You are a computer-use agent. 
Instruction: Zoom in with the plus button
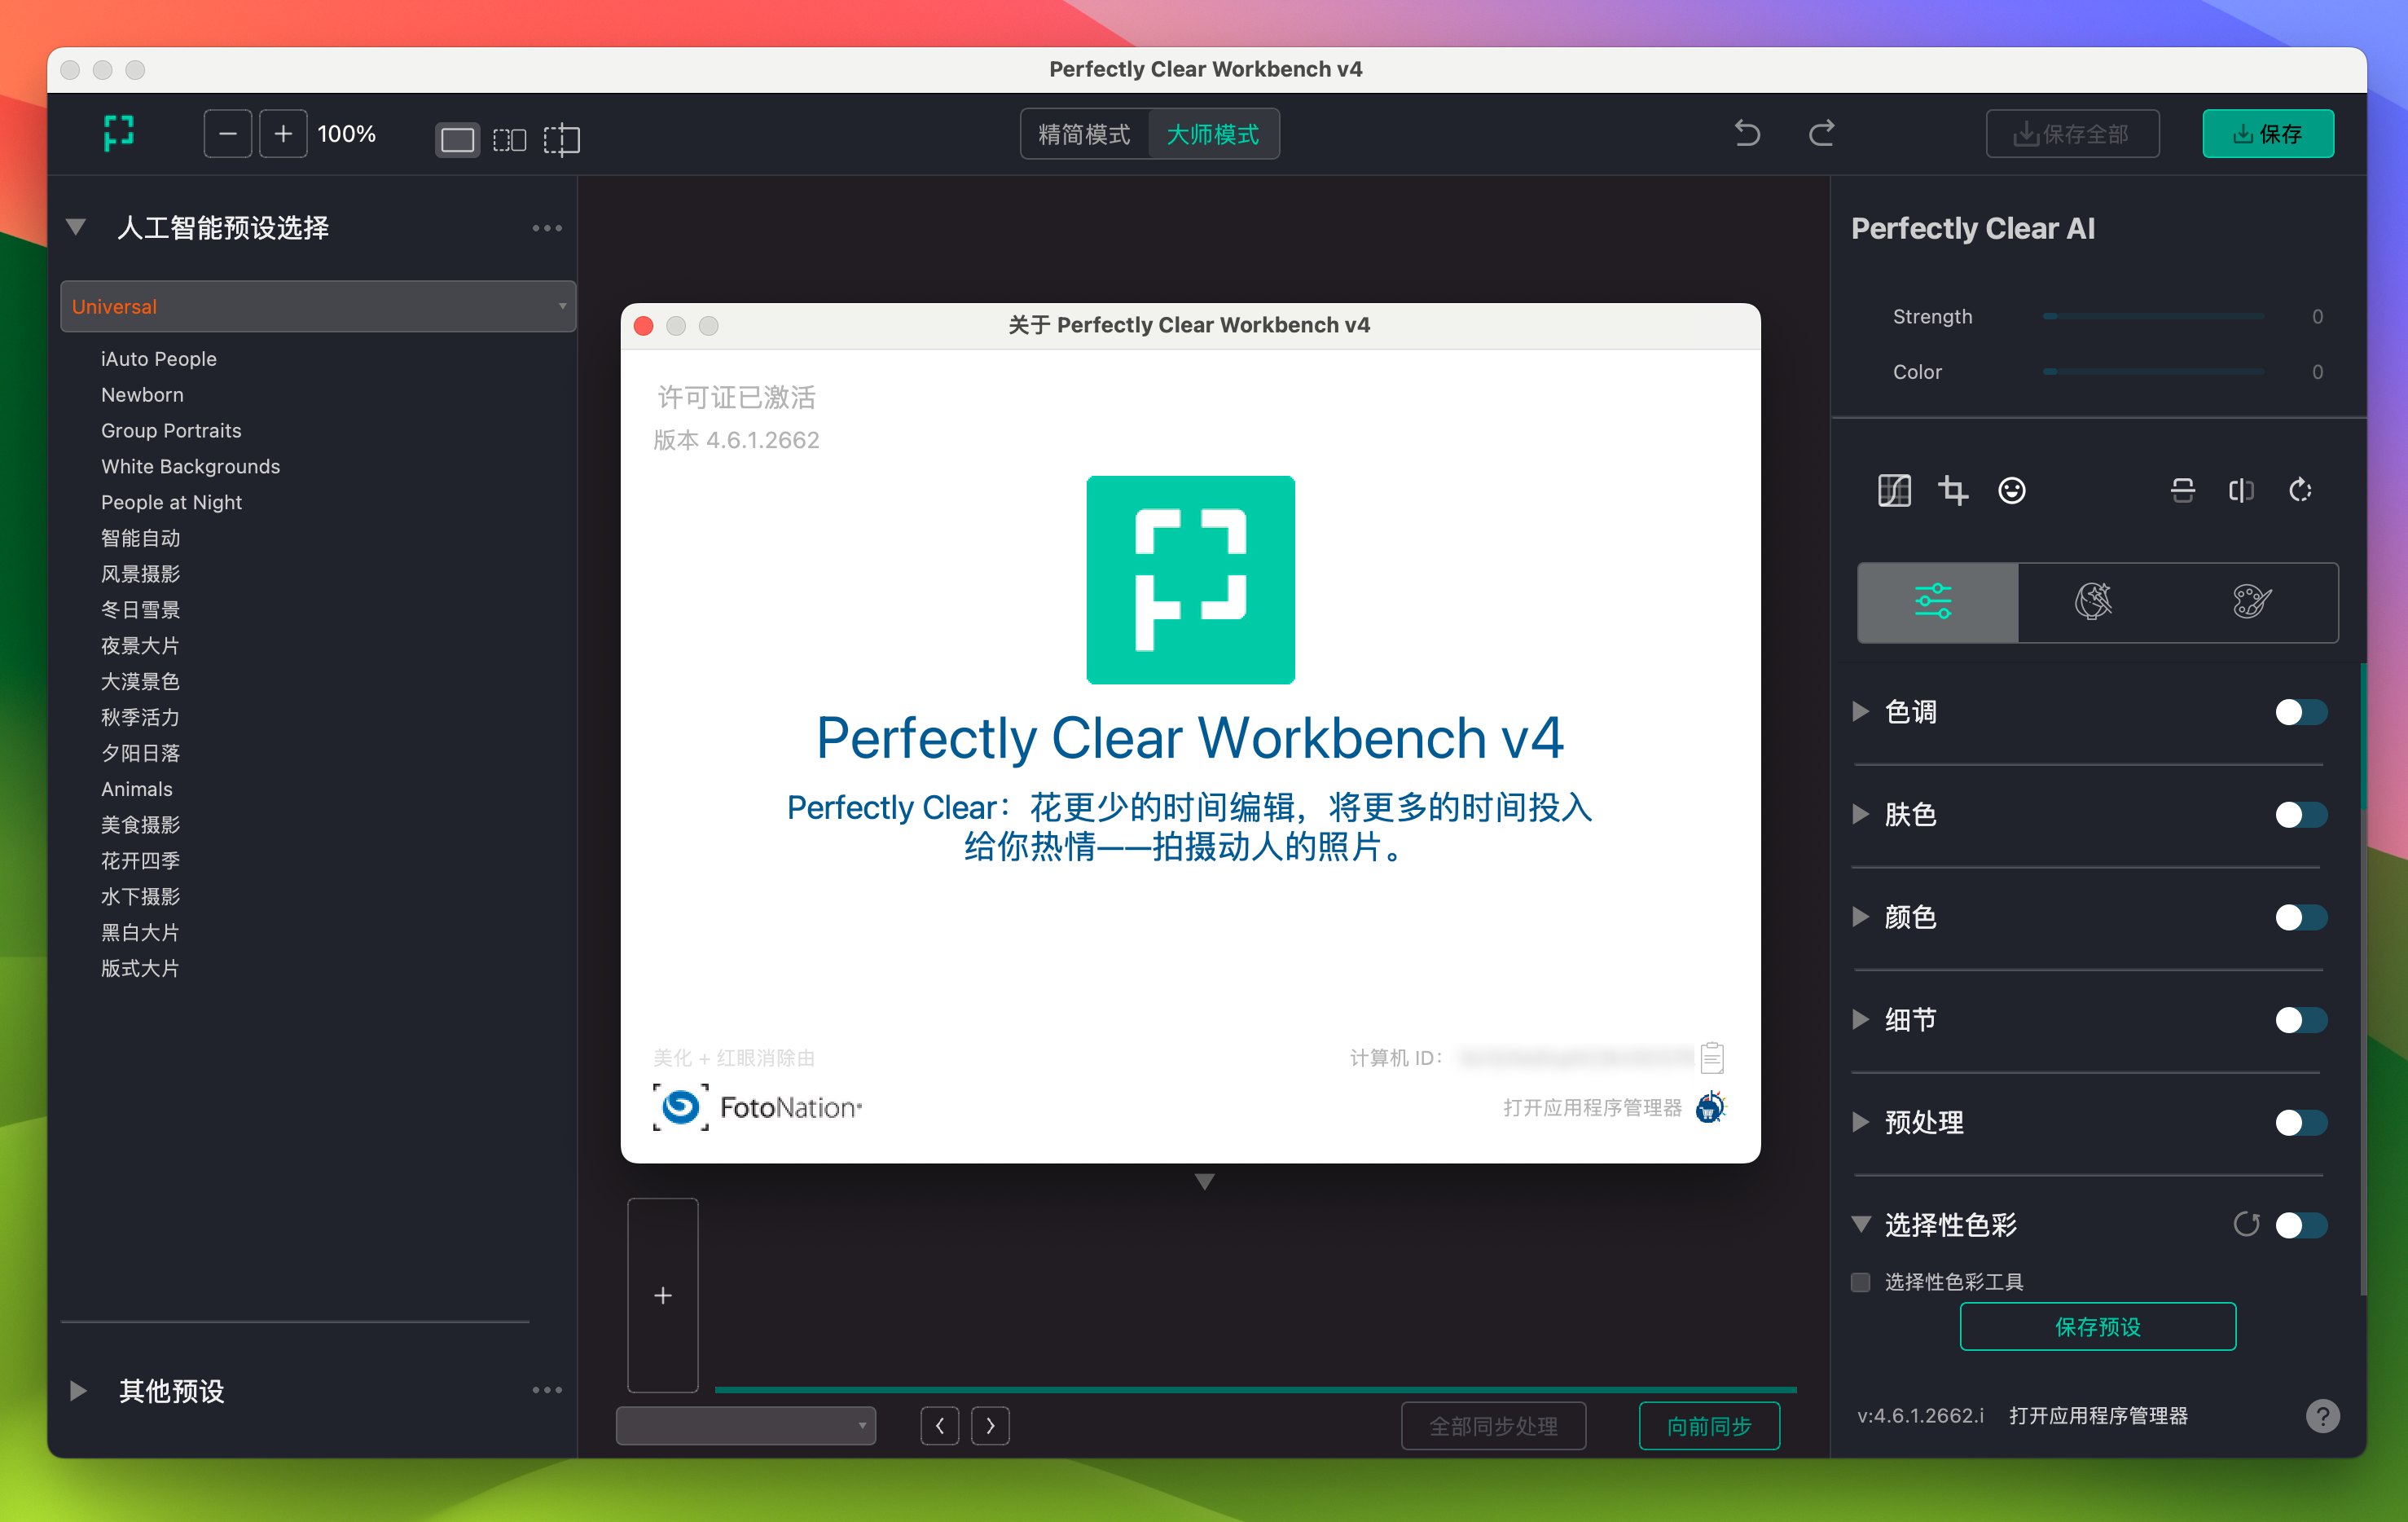[x=283, y=134]
